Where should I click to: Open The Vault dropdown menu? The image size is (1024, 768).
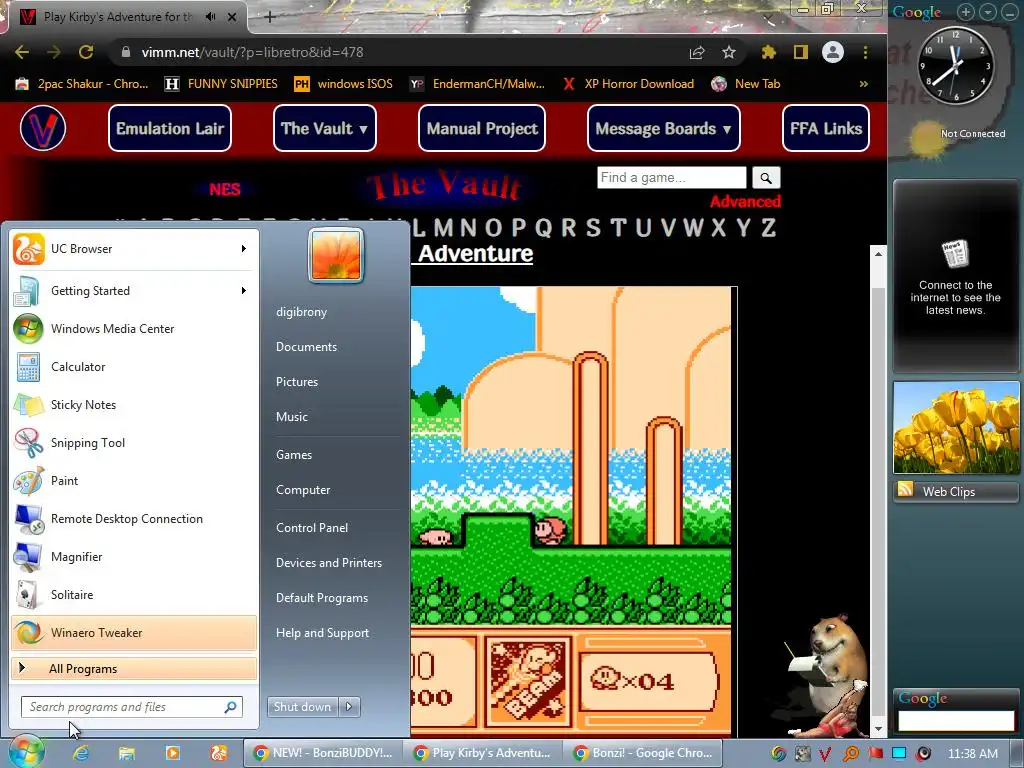coord(325,128)
